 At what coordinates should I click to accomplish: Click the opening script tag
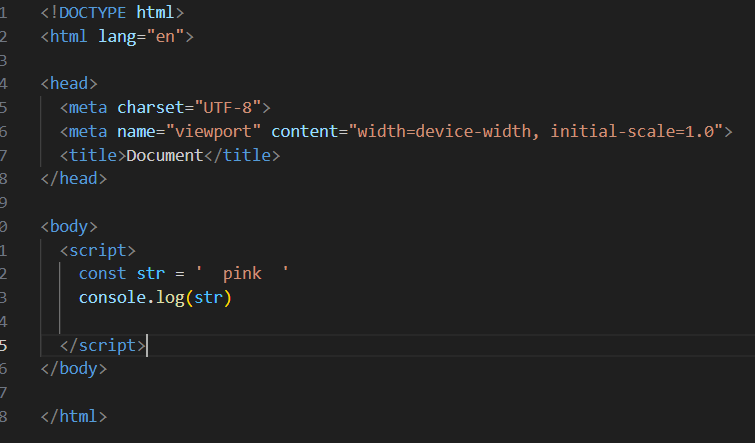click(98, 250)
